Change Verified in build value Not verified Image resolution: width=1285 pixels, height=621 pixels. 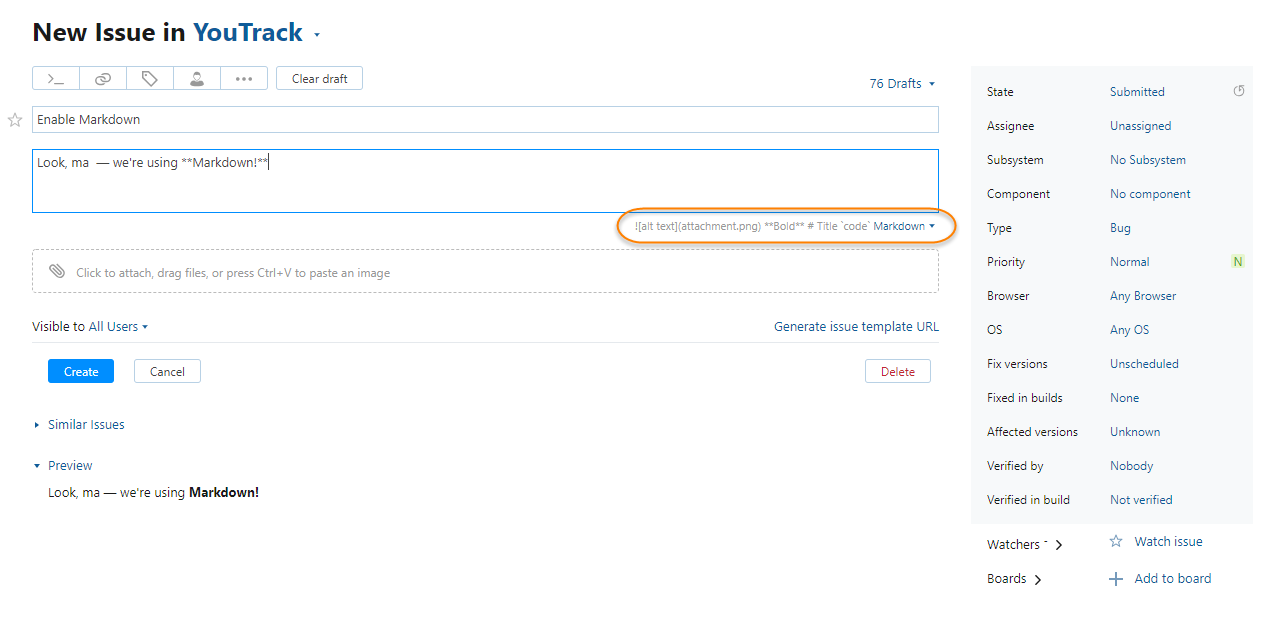coord(1141,500)
